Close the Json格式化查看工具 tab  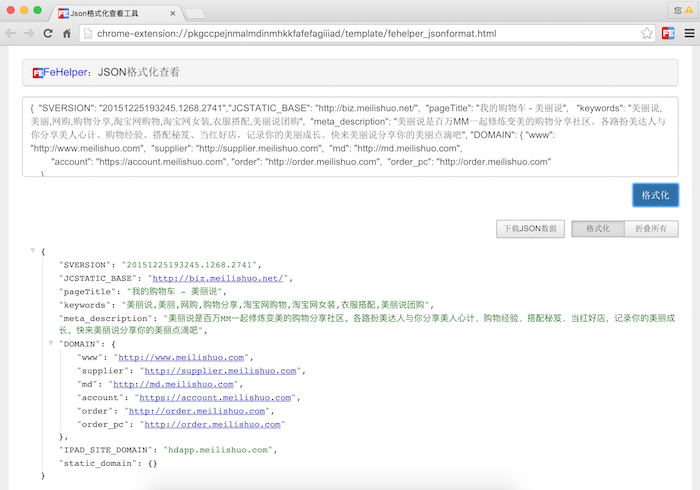[172, 13]
